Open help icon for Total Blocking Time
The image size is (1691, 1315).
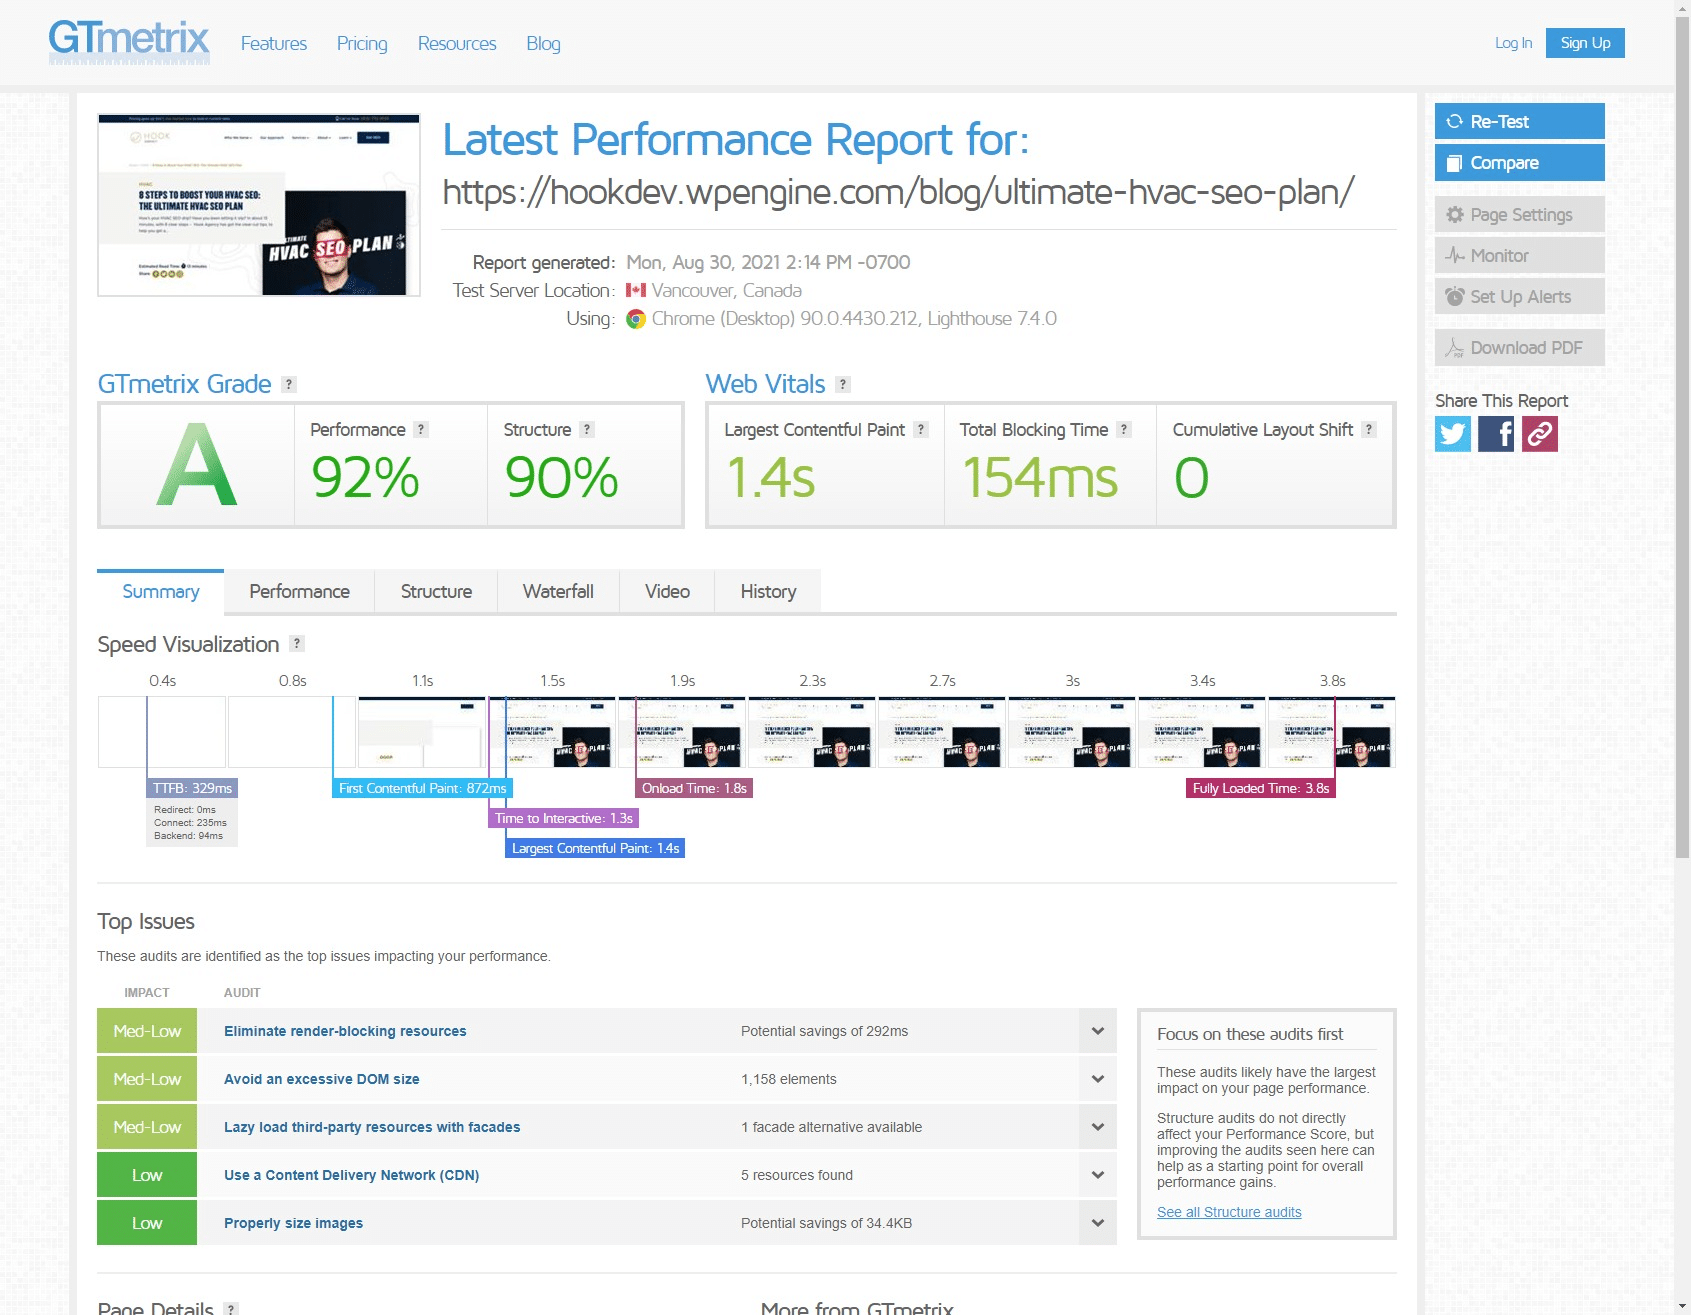[x=1124, y=430]
